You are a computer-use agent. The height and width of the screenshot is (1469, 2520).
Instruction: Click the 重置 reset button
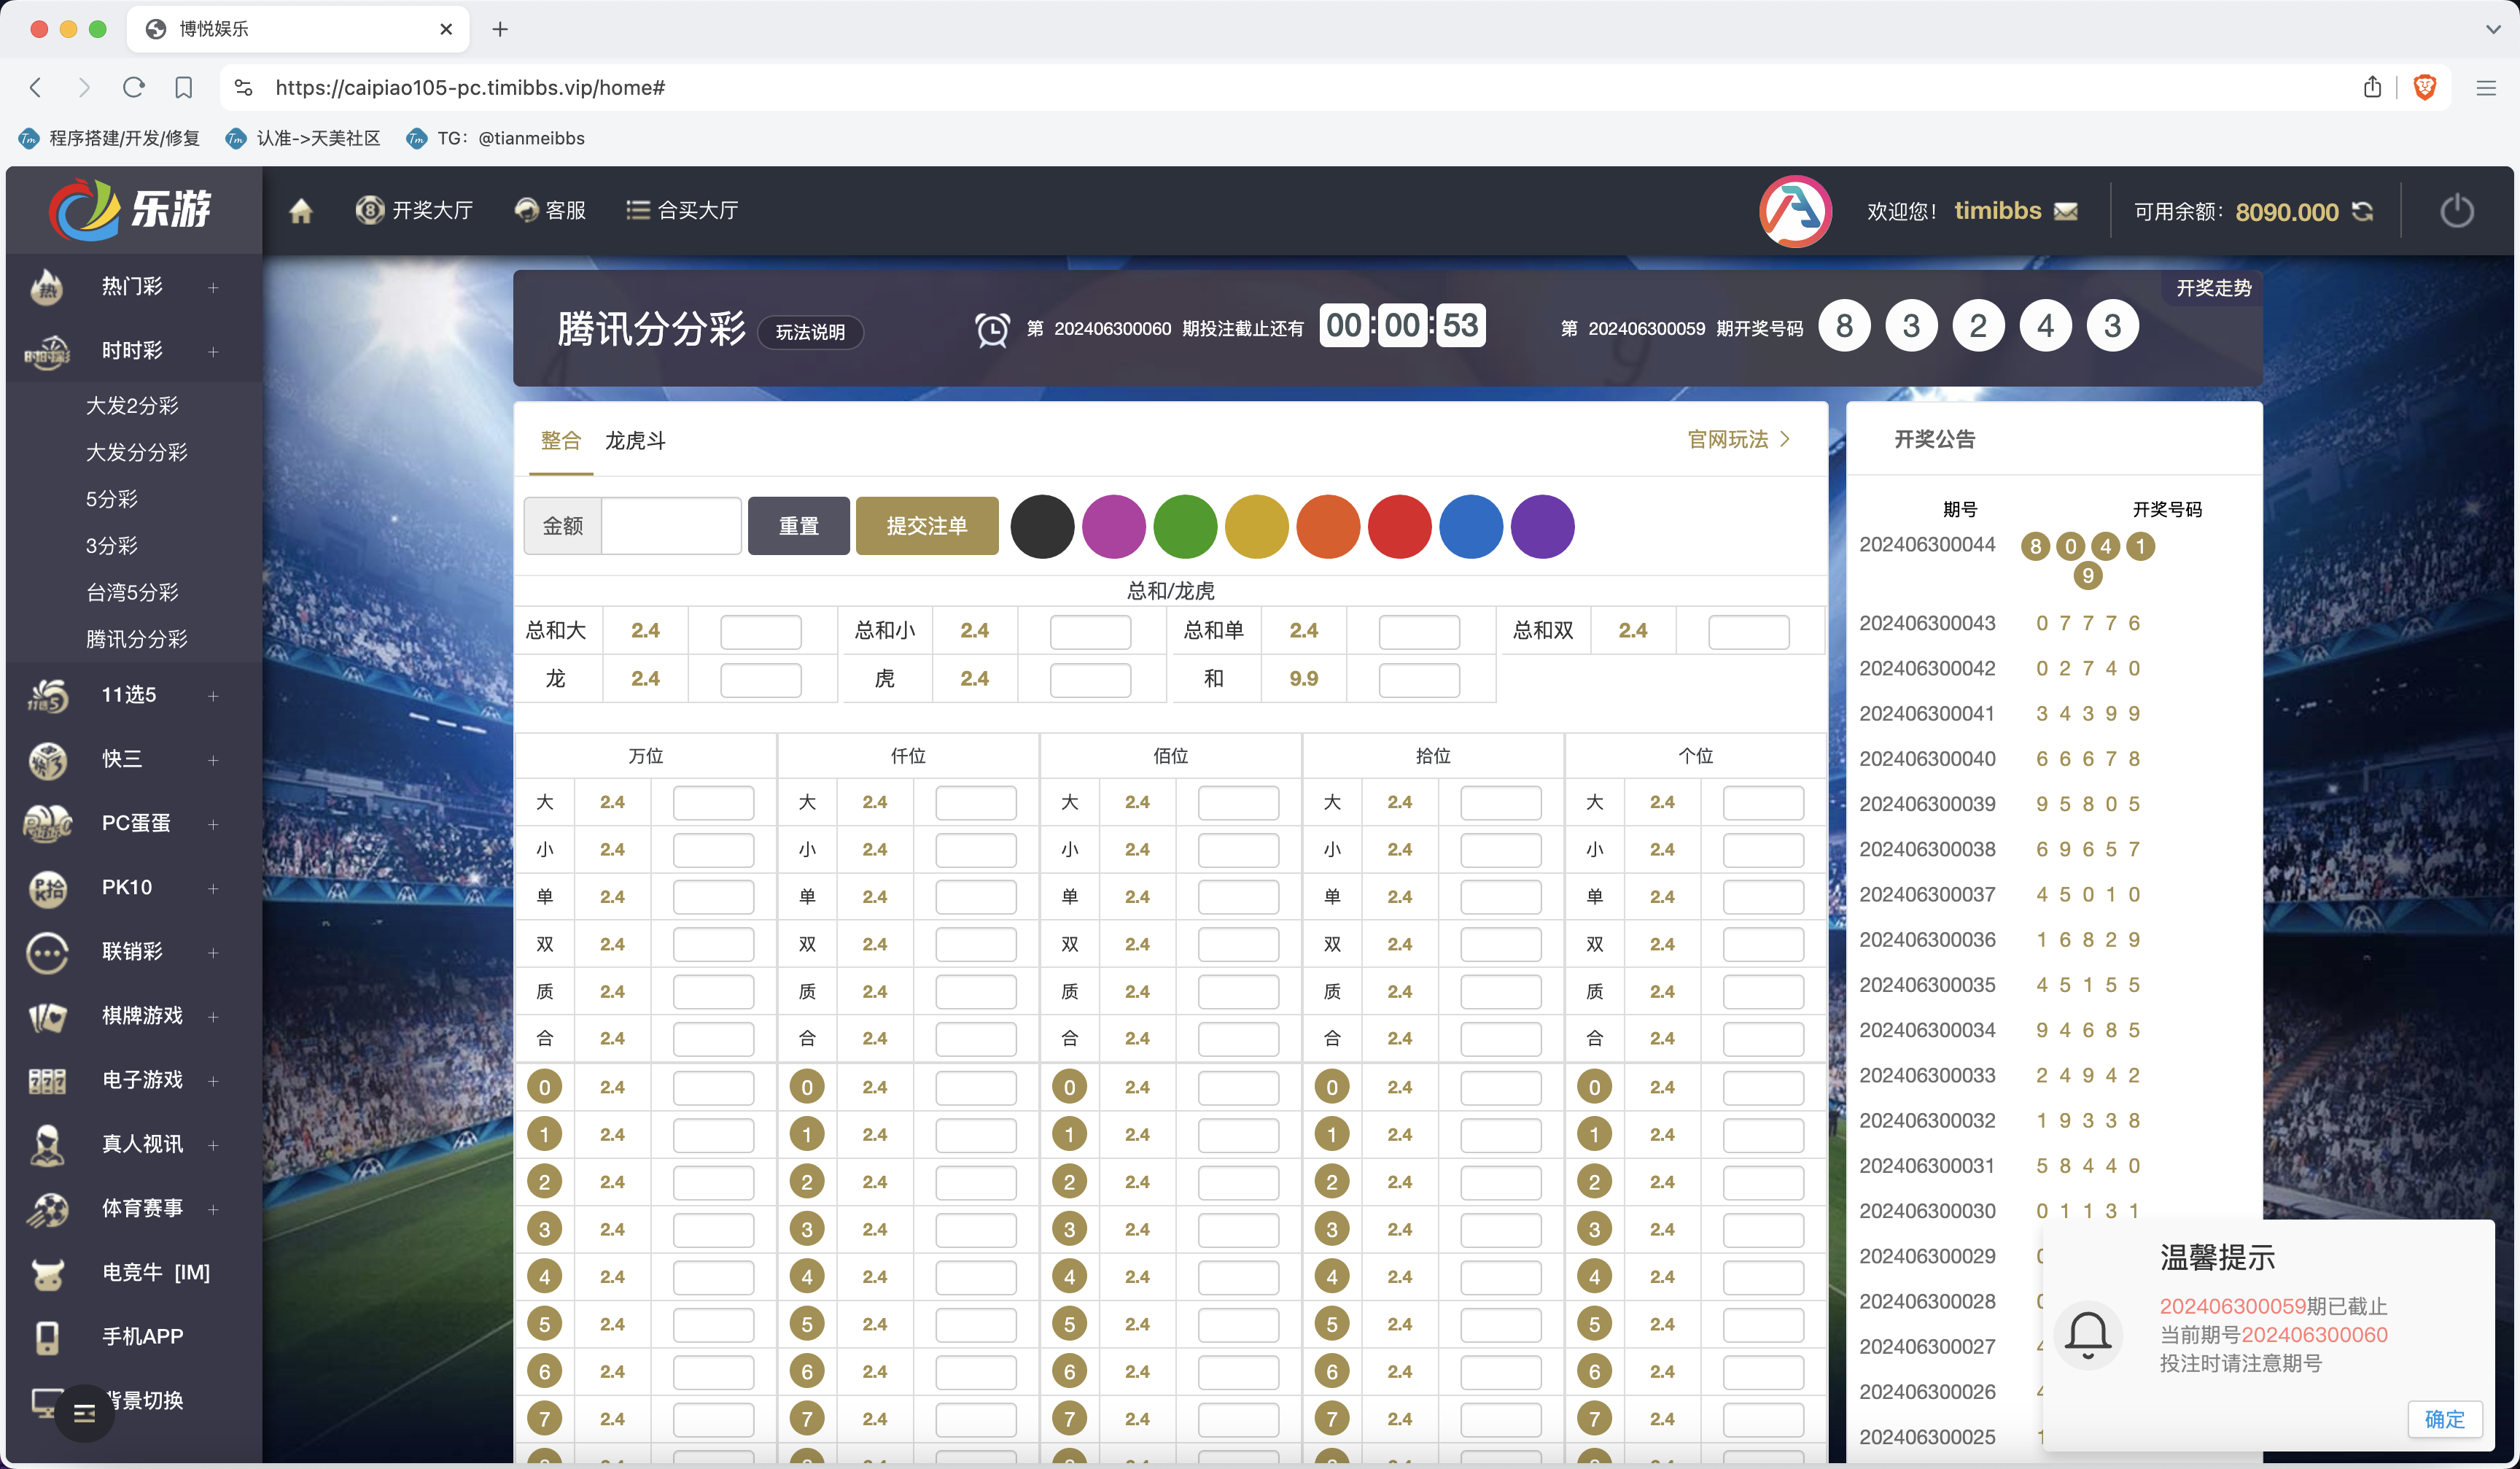(798, 525)
